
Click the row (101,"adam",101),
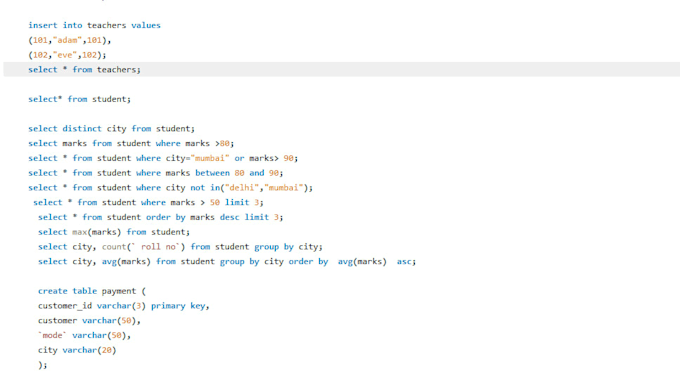[70, 40]
